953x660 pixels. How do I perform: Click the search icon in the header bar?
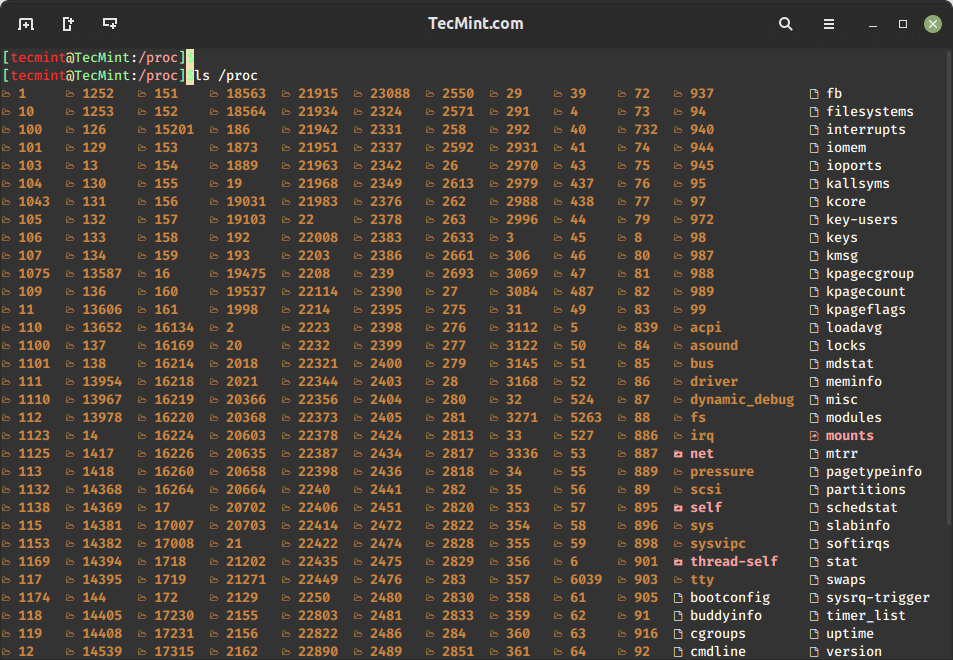(x=785, y=23)
